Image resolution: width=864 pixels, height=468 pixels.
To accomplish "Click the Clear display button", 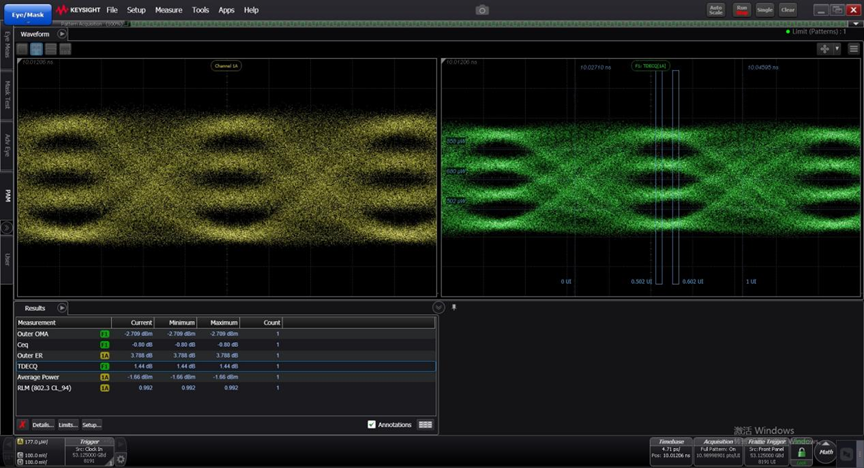I will pyautogui.click(x=788, y=9).
